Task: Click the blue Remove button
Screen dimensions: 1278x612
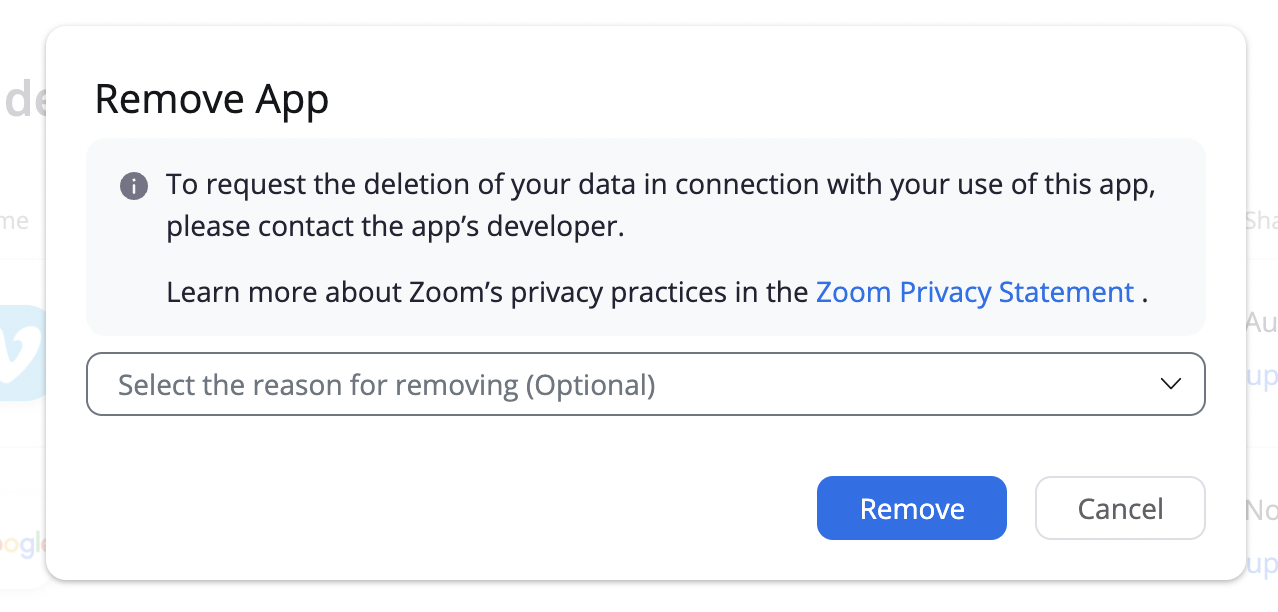Action: point(911,508)
